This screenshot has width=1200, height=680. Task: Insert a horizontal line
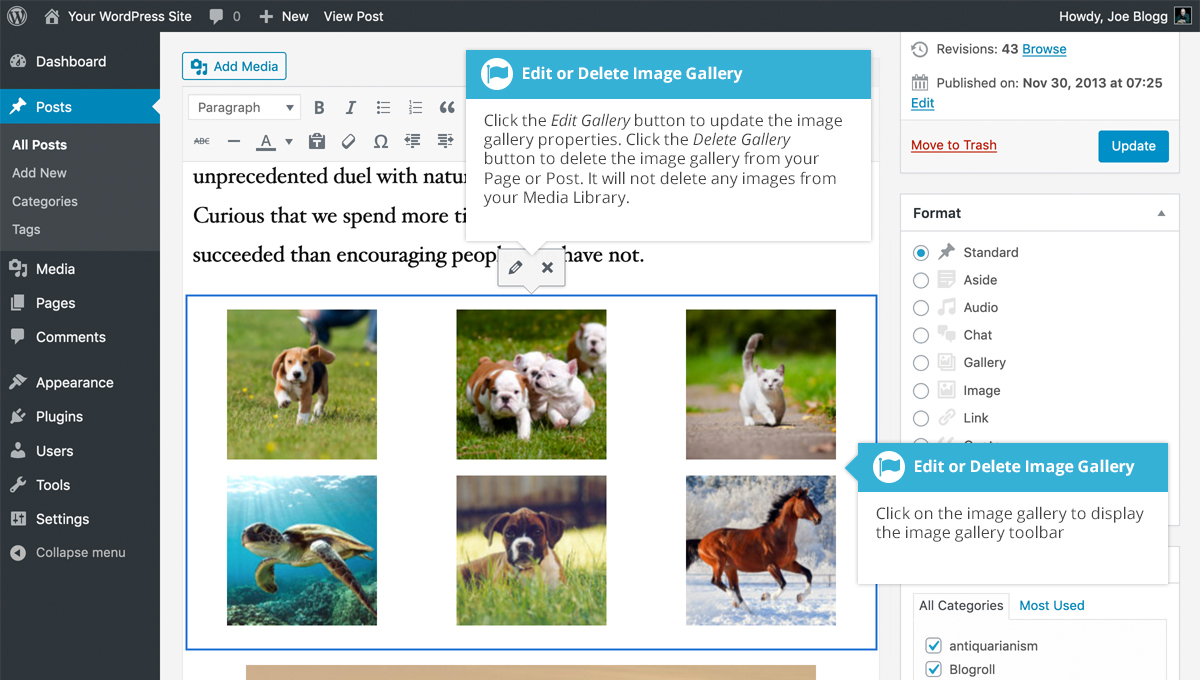click(x=233, y=140)
